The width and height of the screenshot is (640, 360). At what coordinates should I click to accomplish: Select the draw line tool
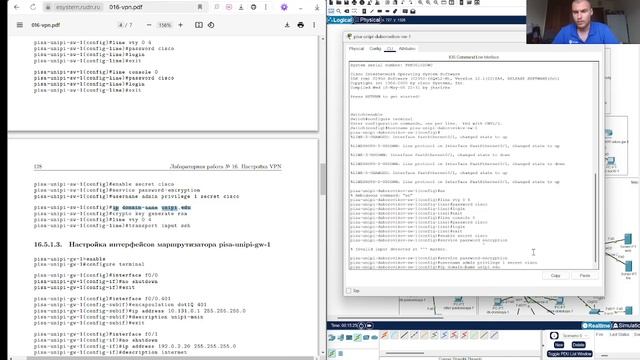371,11
